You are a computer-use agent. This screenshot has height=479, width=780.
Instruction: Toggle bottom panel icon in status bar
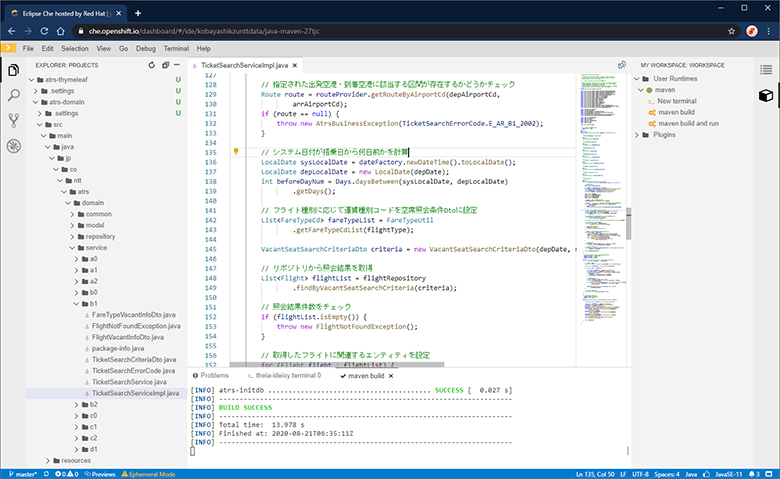pos(769,474)
